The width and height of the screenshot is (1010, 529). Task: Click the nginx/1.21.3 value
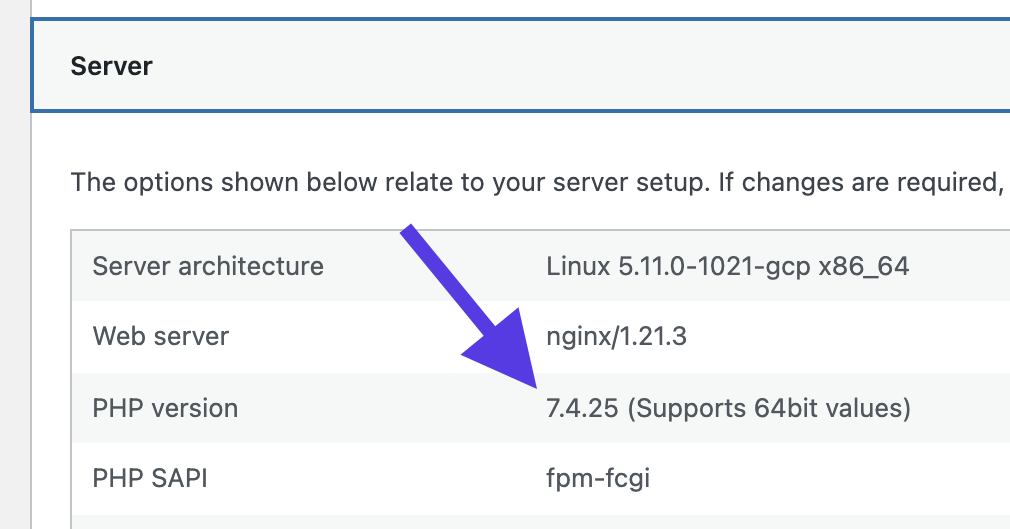(x=616, y=336)
